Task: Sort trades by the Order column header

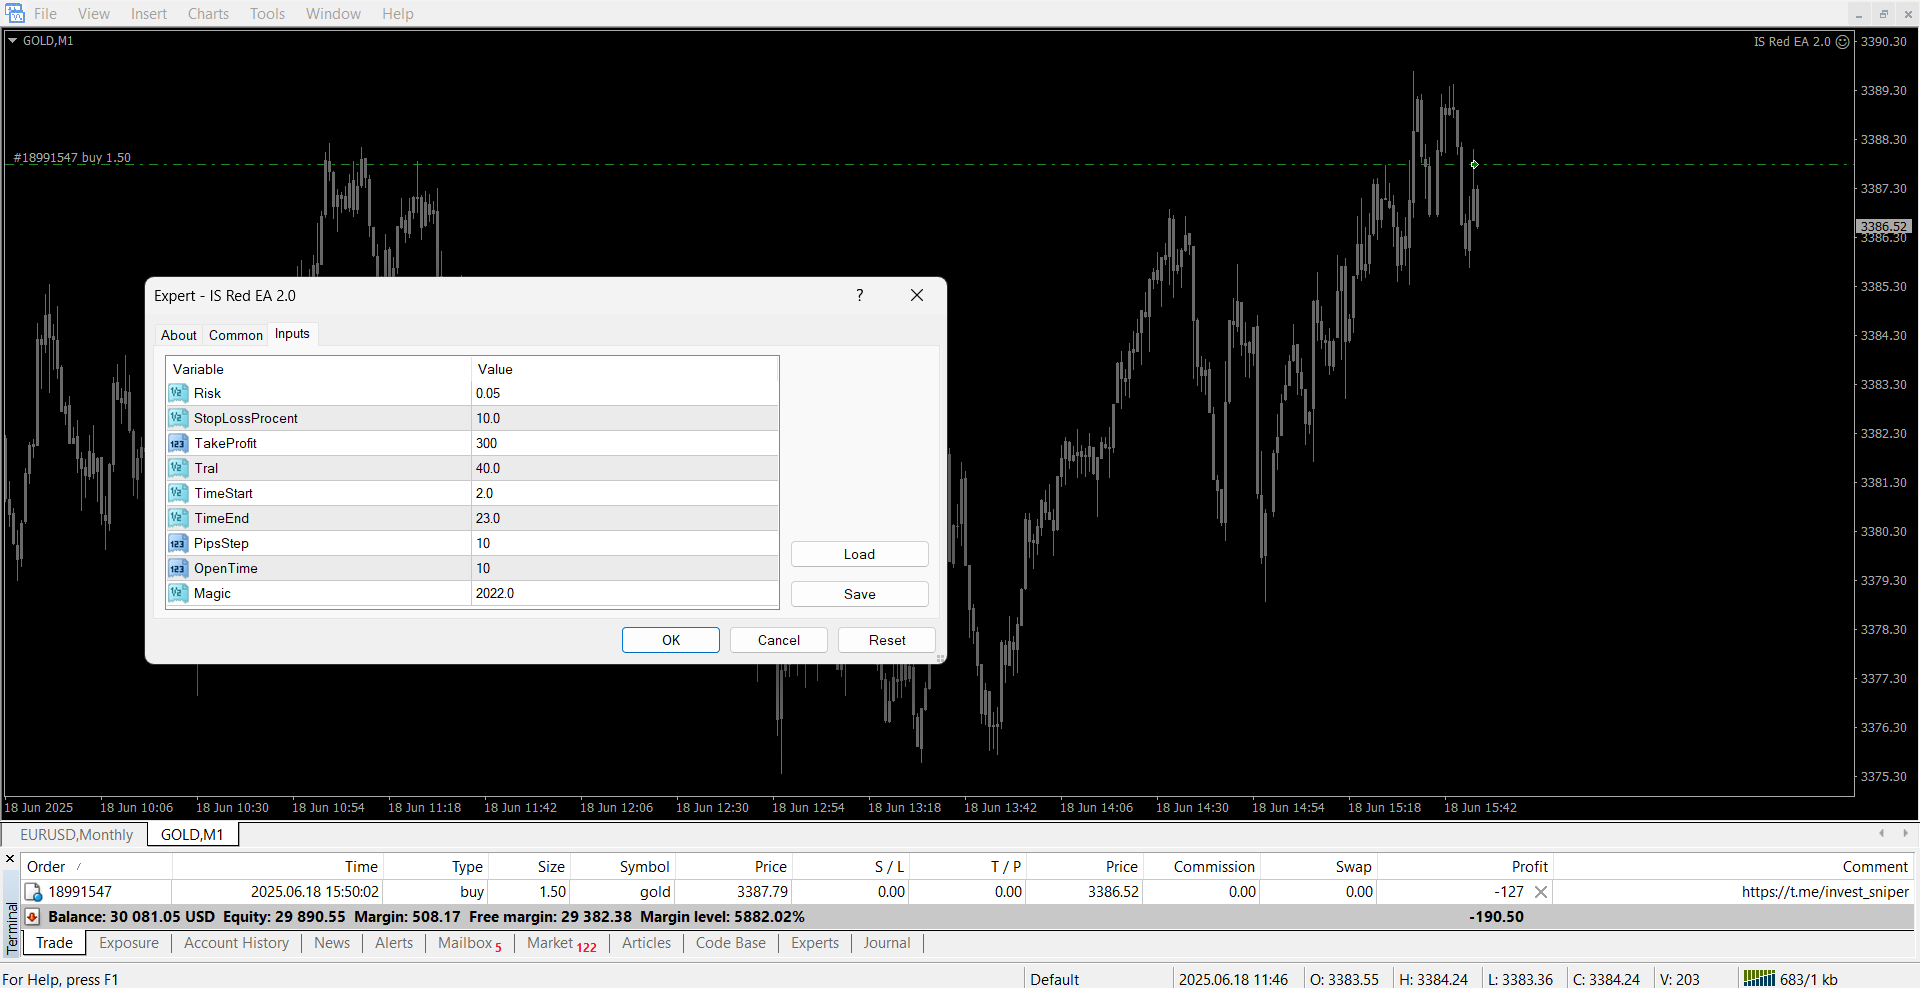Action: (x=46, y=867)
